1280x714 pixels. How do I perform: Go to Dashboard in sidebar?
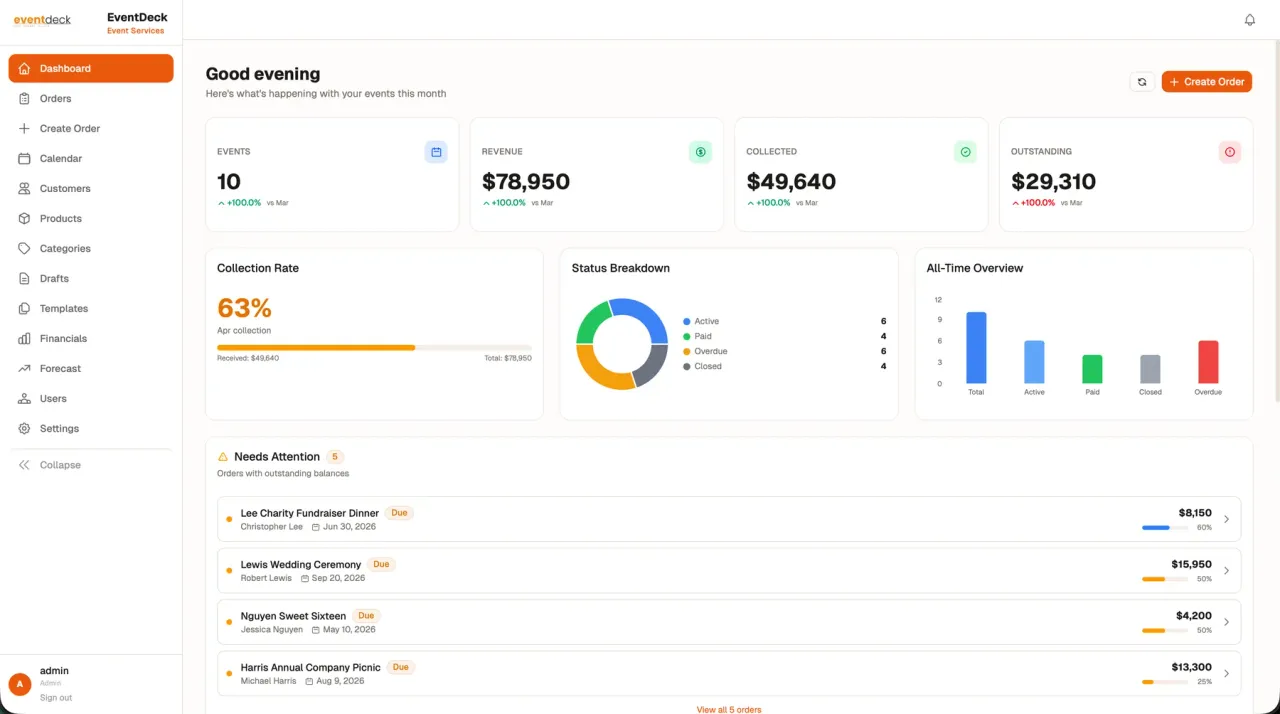(91, 69)
